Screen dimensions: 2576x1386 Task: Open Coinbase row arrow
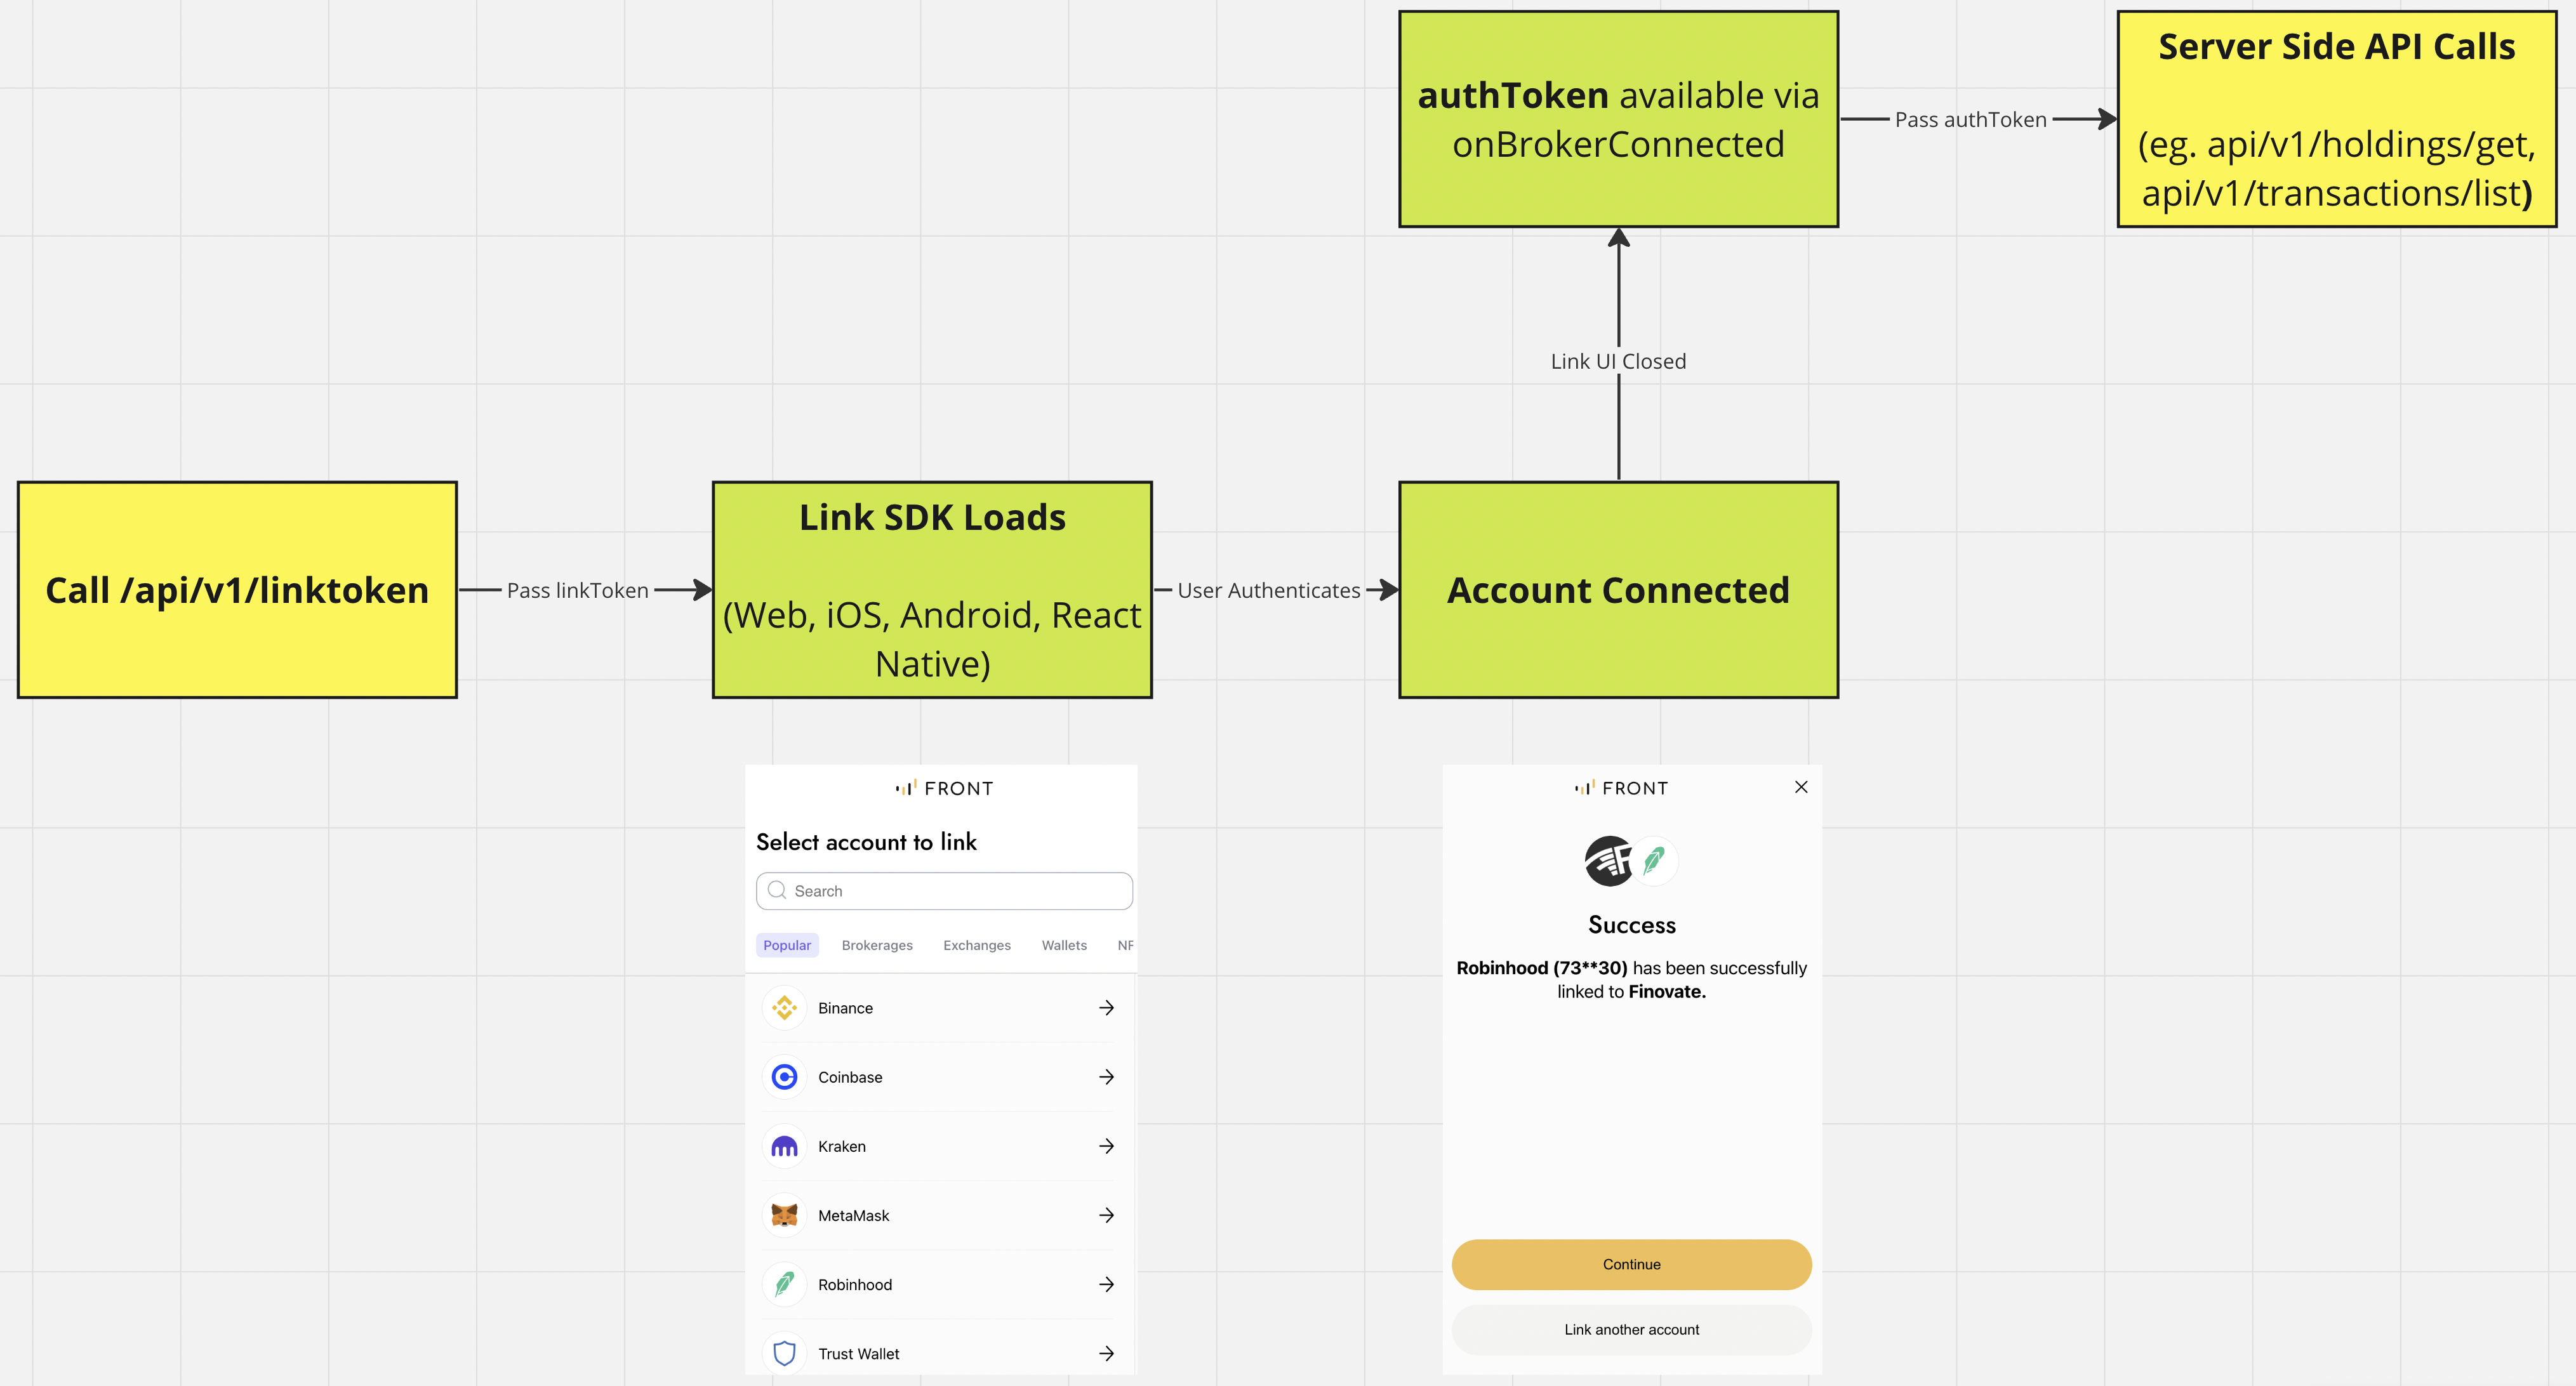(1106, 1077)
